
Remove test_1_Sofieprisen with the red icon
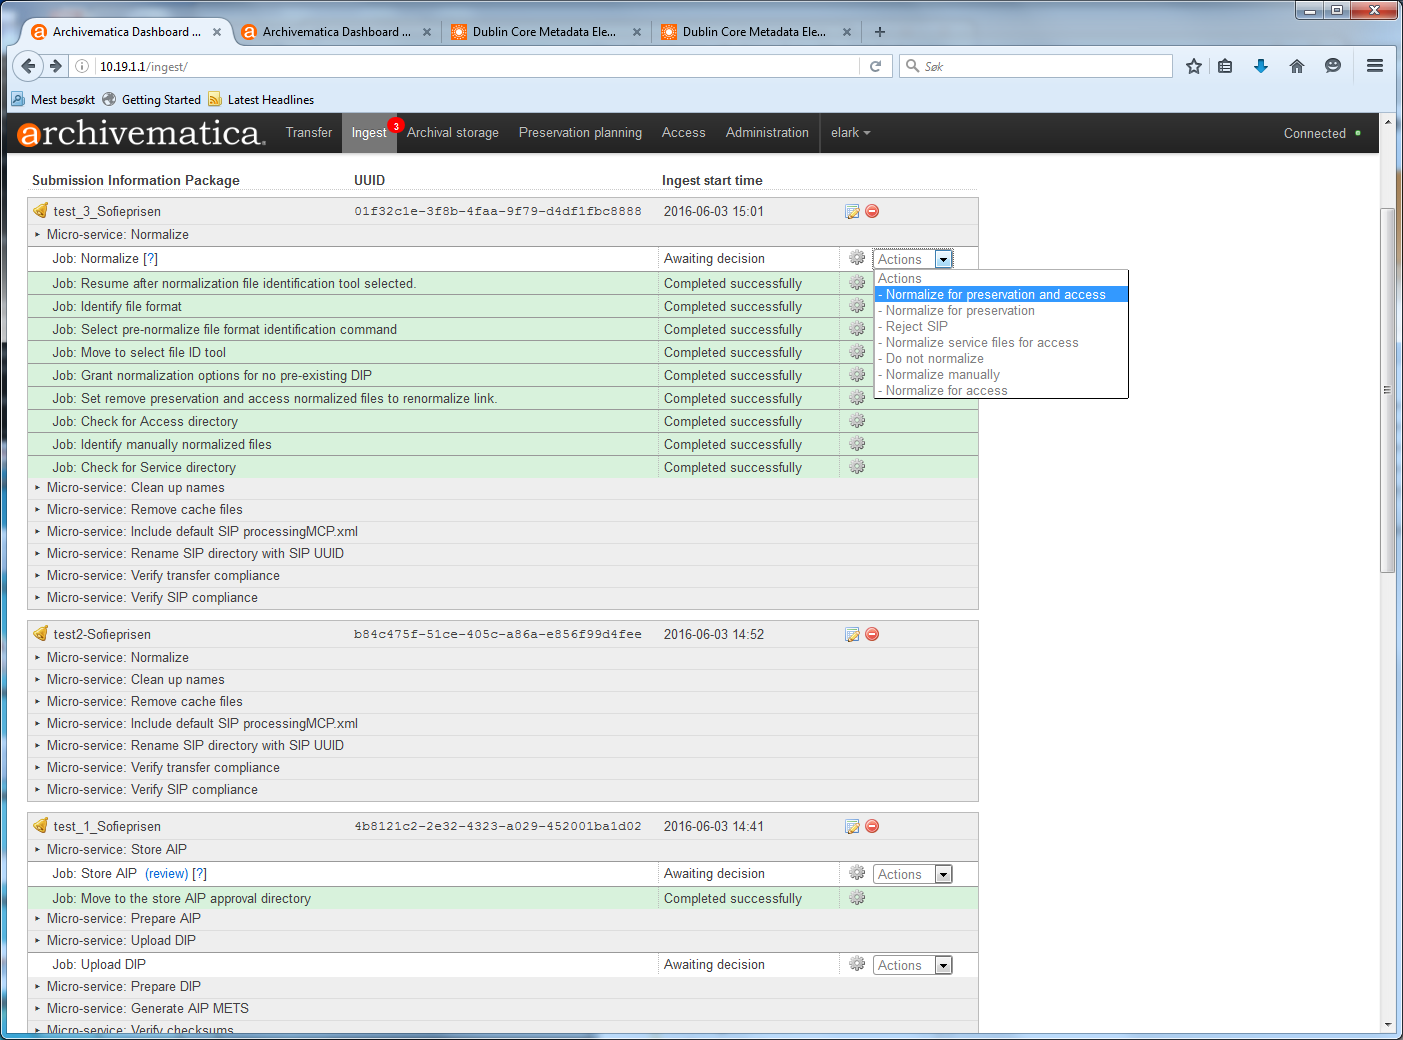[872, 826]
